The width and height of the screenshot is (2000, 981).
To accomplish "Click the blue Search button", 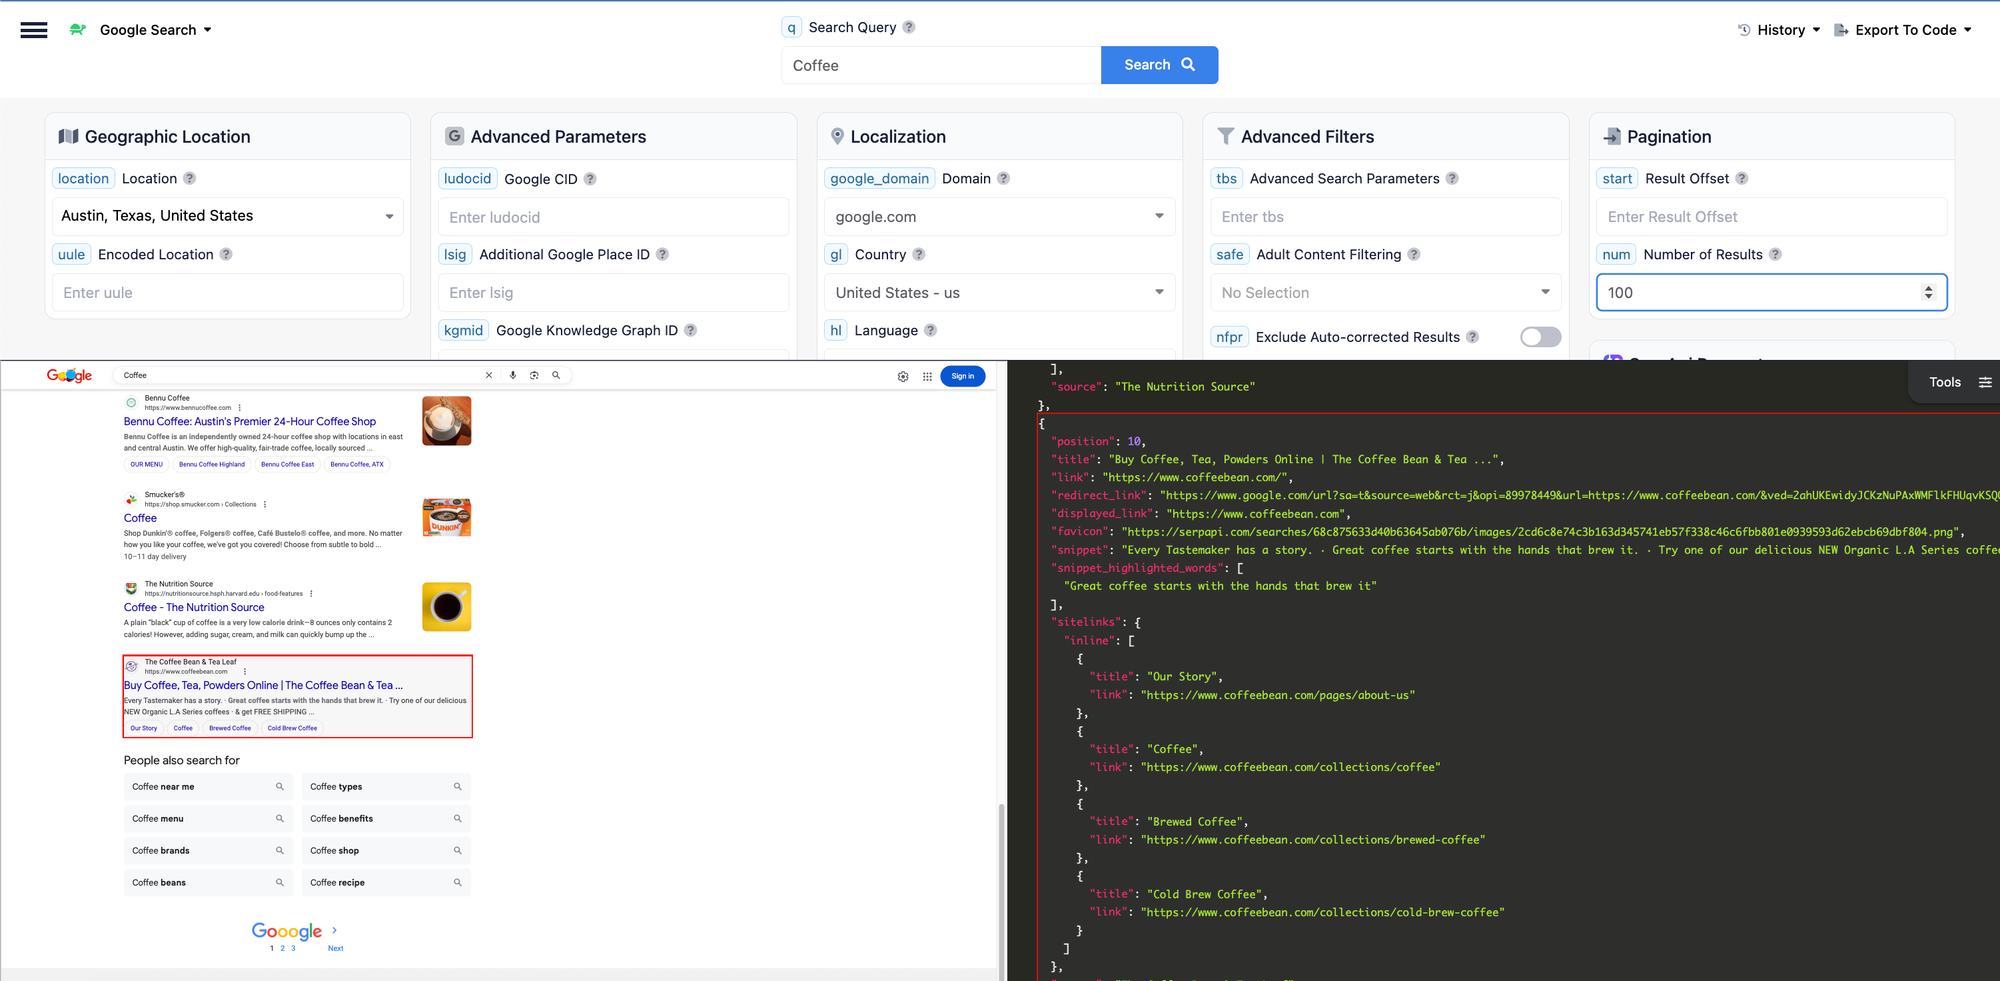I will point(1159,65).
